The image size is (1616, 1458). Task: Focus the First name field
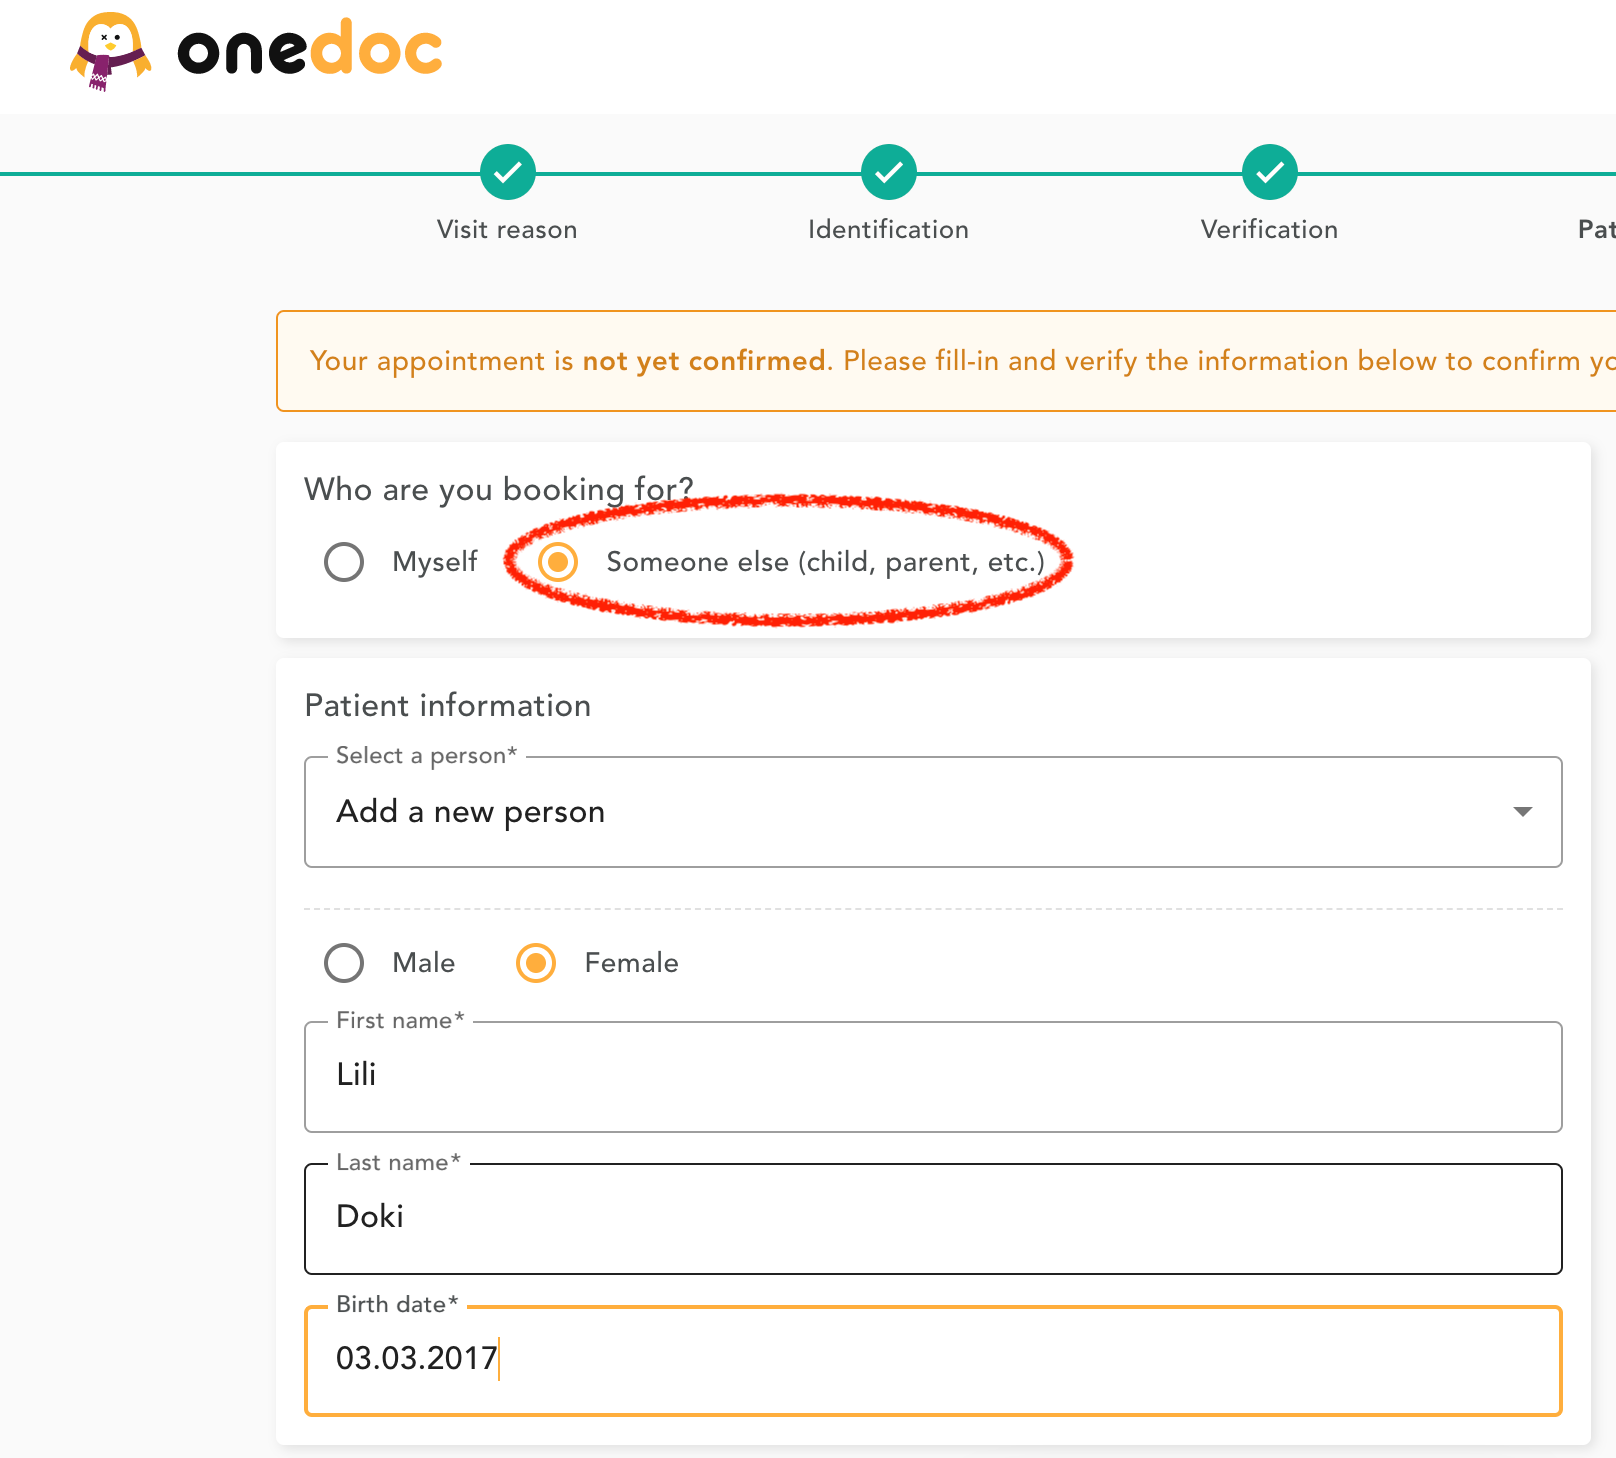pos(932,1077)
